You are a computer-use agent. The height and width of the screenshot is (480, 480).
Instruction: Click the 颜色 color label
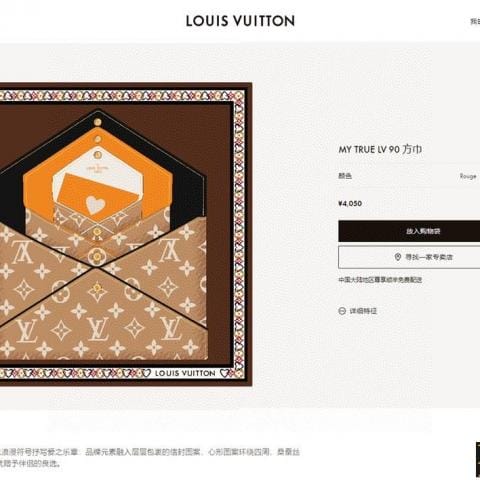[345, 176]
